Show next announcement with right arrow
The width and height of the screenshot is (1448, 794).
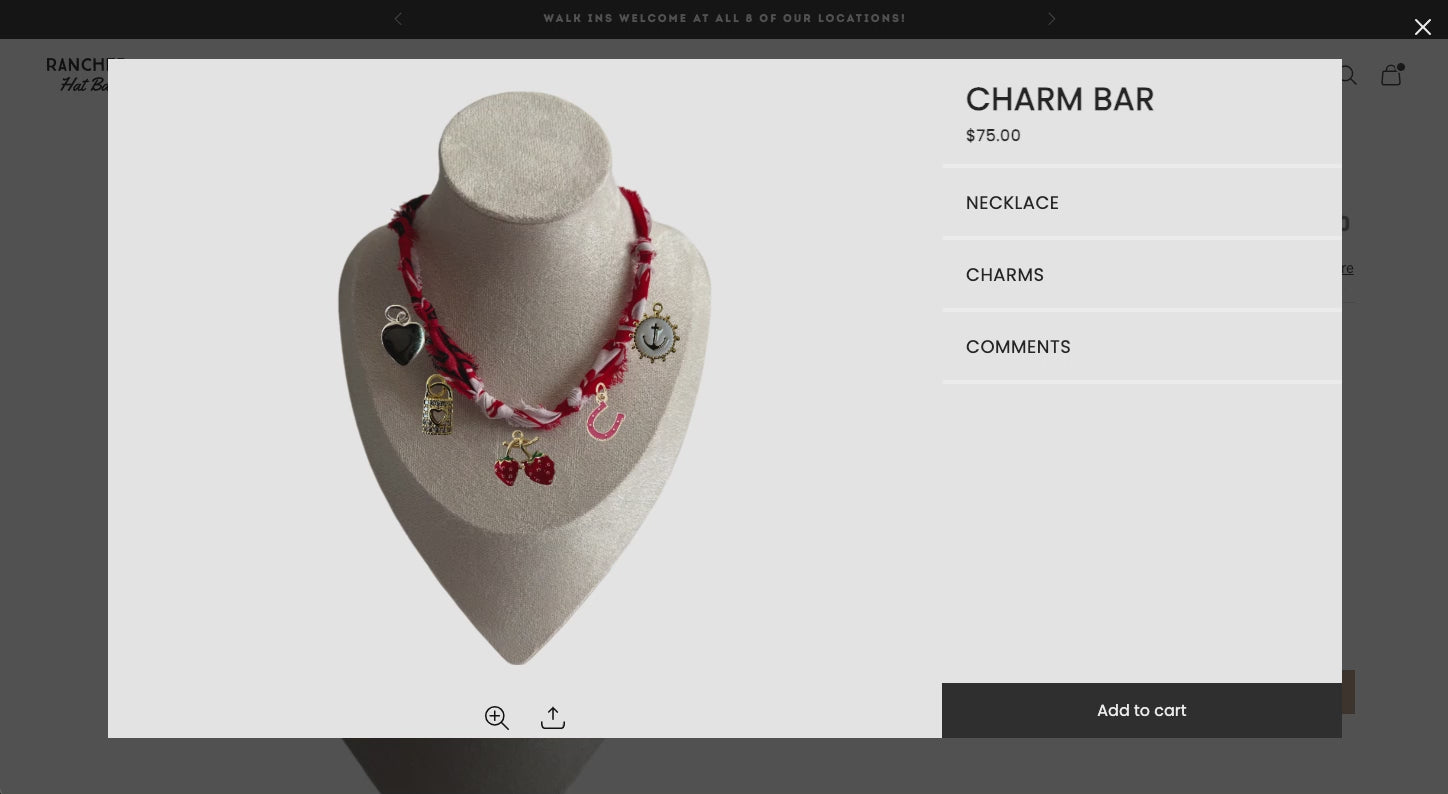(1051, 18)
